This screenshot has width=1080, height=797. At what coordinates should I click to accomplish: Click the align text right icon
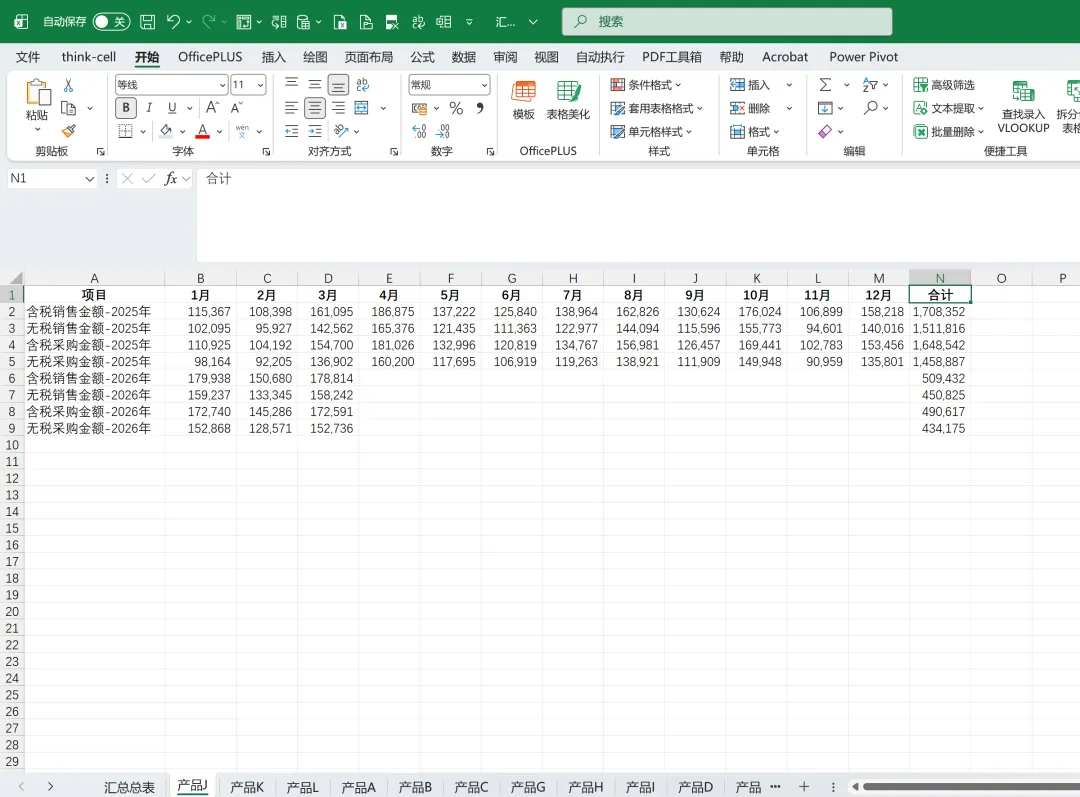click(338, 107)
